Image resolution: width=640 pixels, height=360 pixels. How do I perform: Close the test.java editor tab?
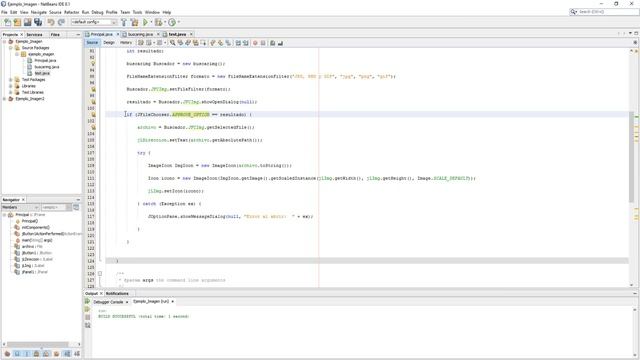191,34
